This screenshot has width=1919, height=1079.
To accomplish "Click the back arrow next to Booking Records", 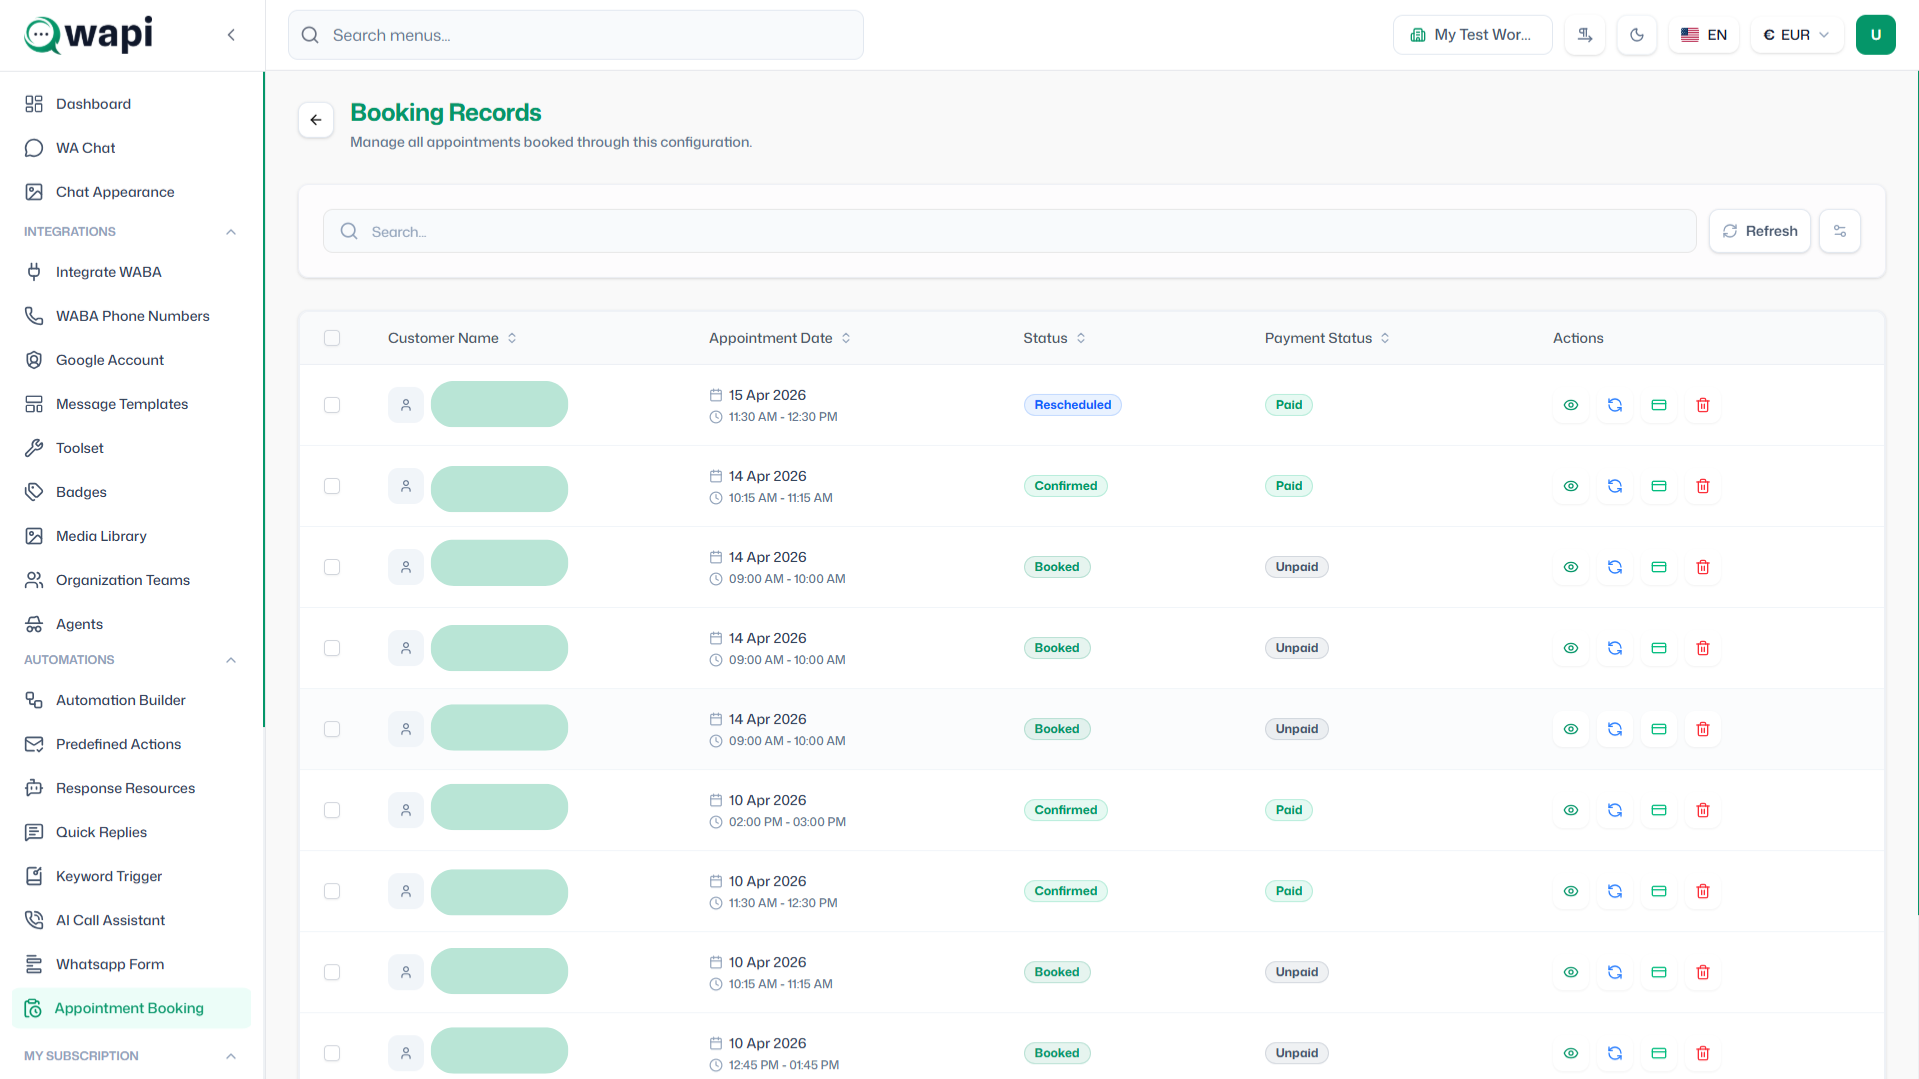I will point(316,120).
